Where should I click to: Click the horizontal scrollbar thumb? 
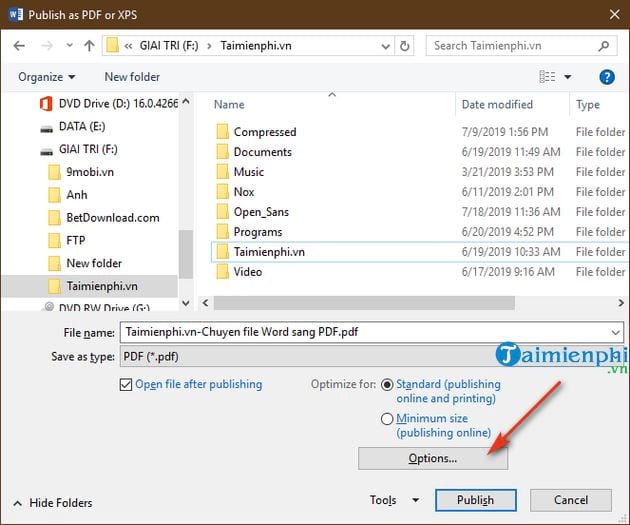pos(364,303)
